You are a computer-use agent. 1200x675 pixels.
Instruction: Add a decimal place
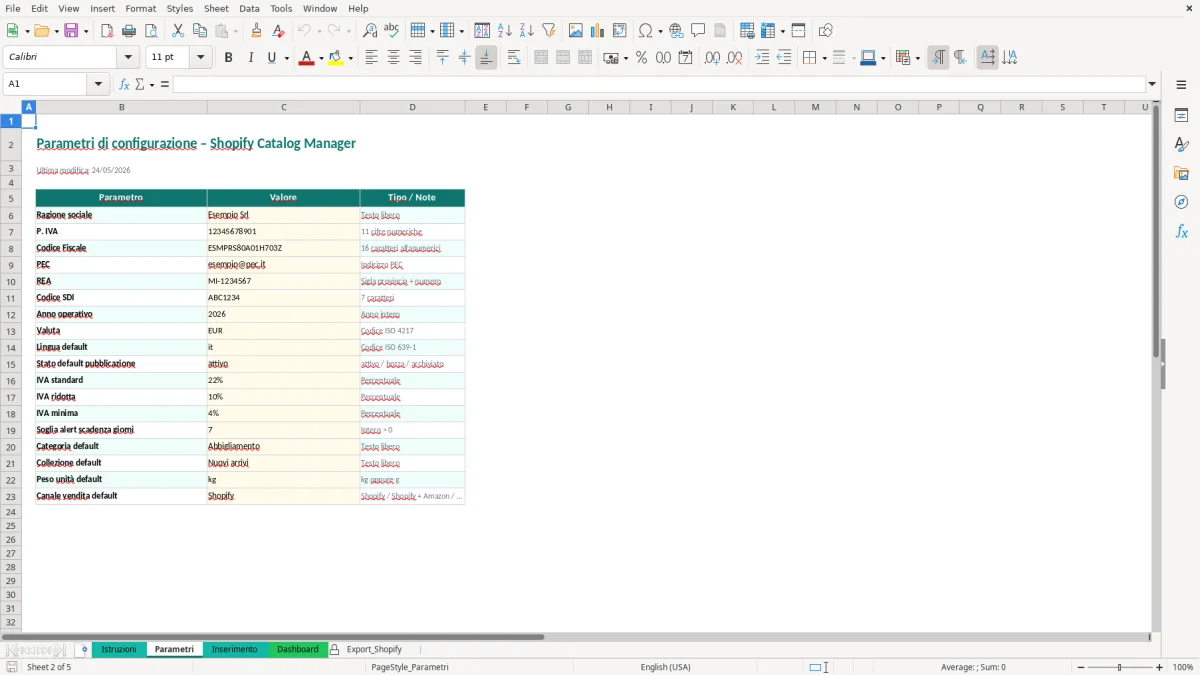[x=712, y=58]
